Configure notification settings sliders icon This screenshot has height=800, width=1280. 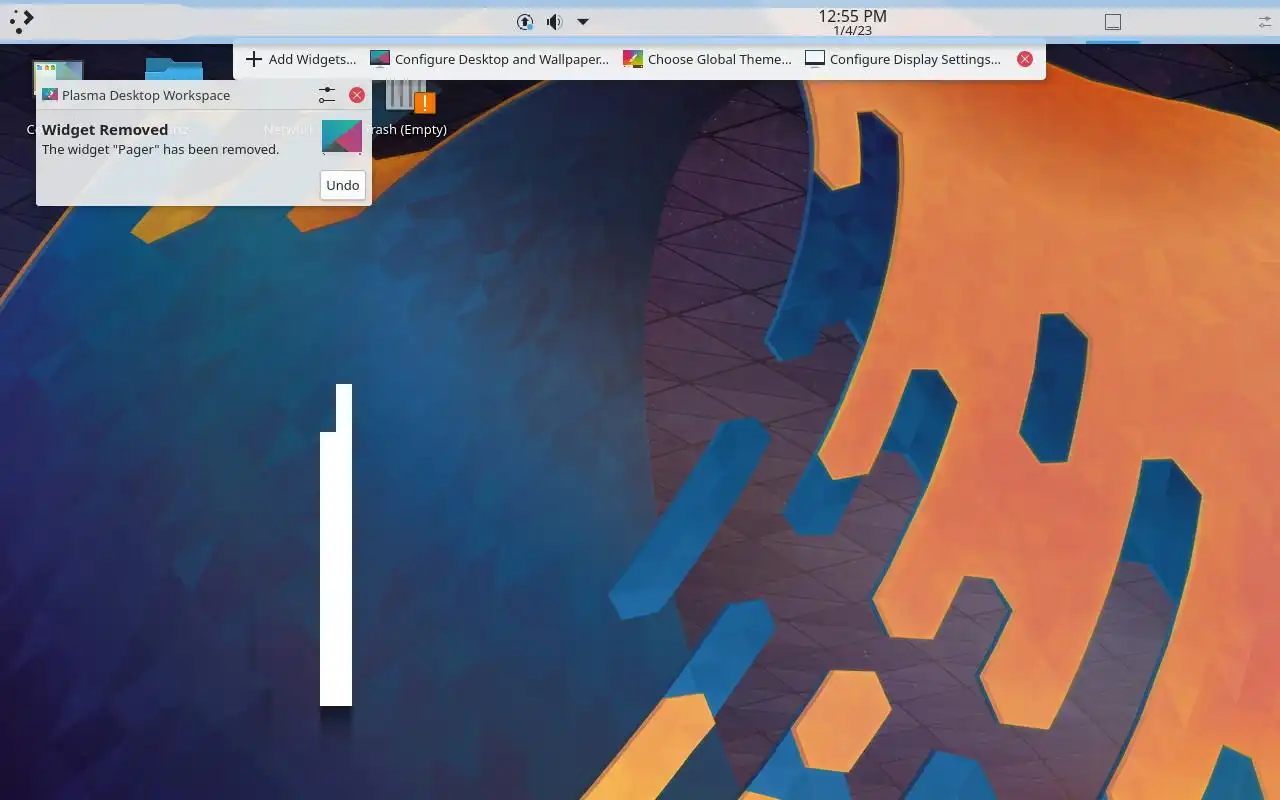click(327, 95)
